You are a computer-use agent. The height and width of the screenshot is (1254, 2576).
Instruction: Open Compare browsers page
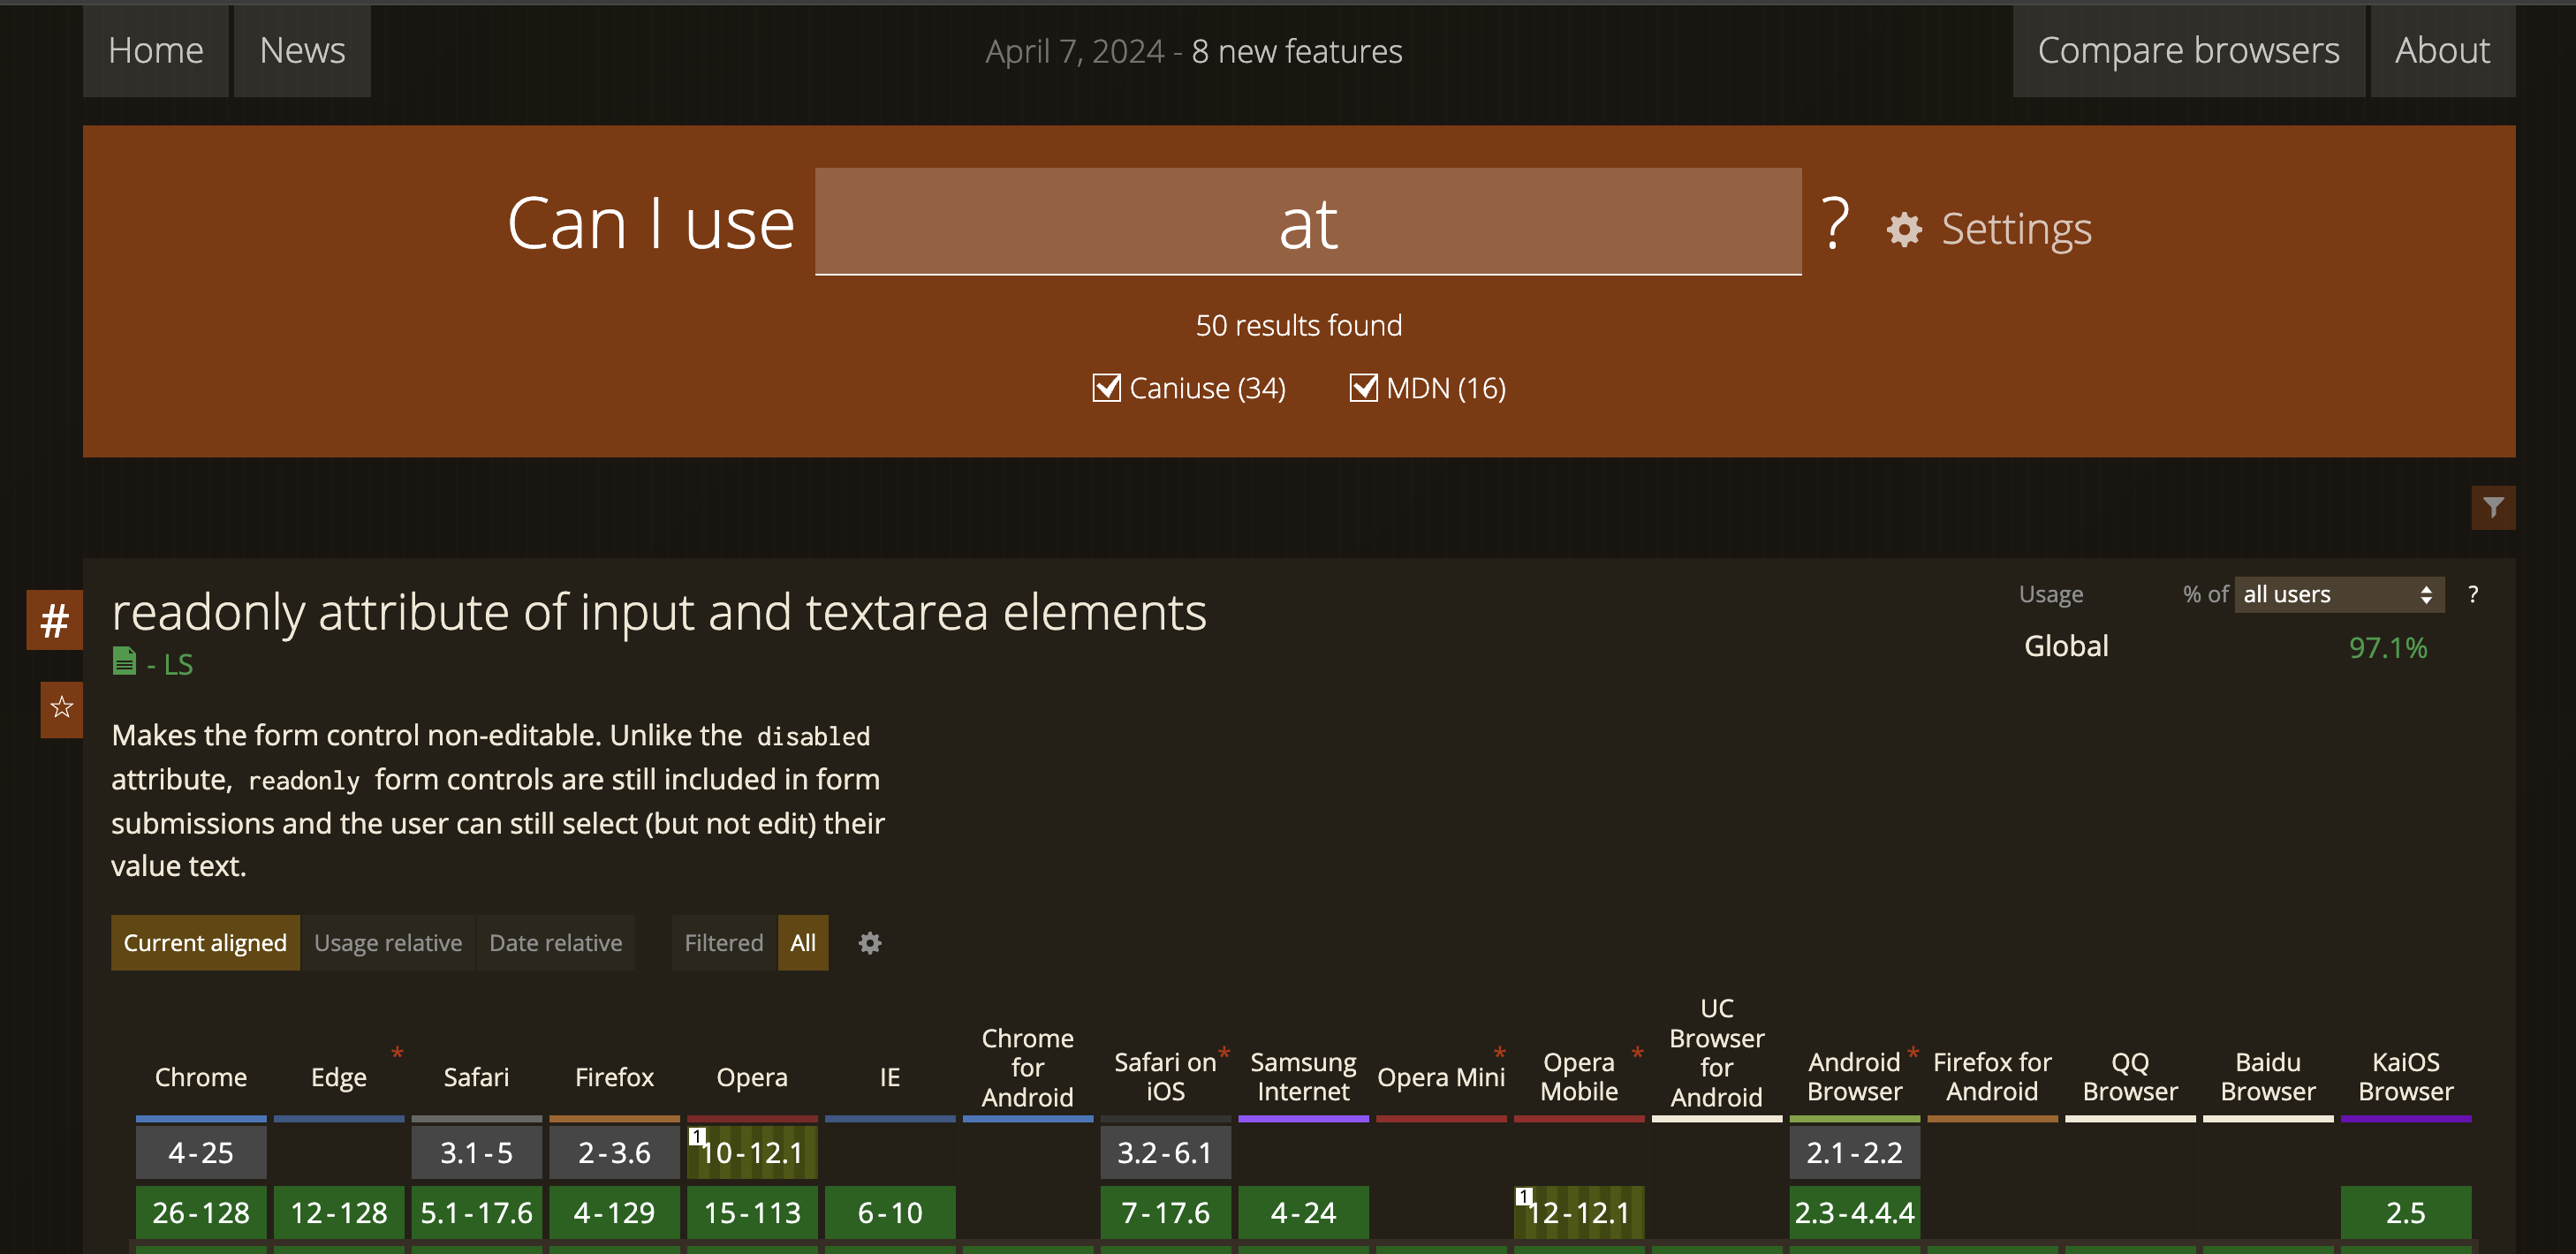tap(2188, 51)
